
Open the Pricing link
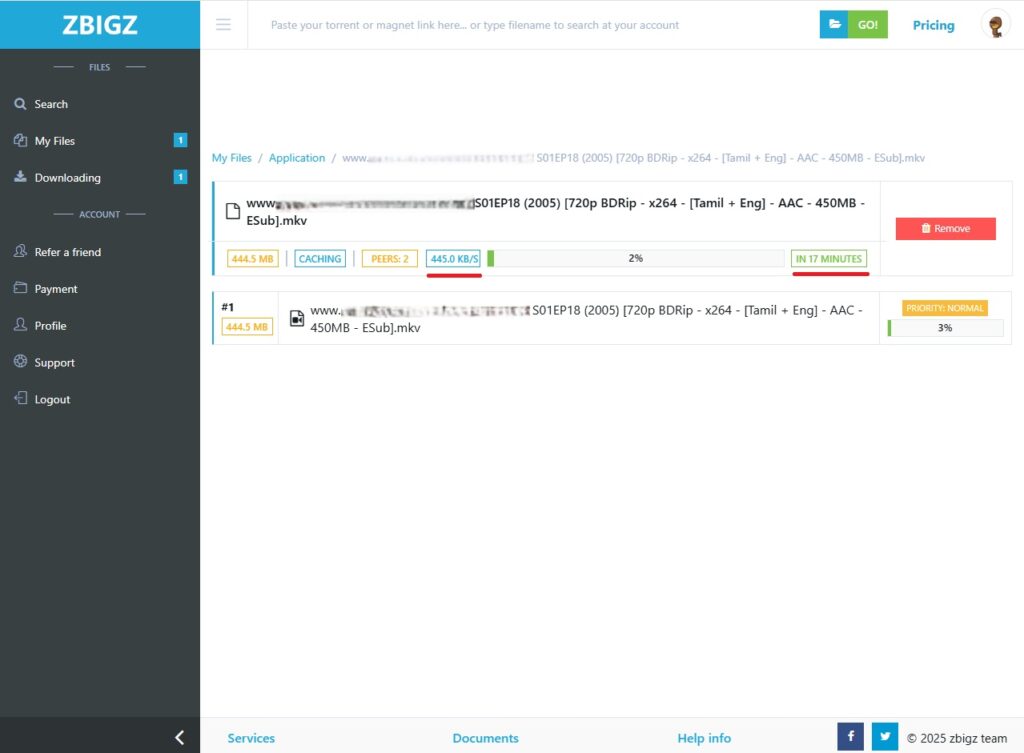(933, 25)
